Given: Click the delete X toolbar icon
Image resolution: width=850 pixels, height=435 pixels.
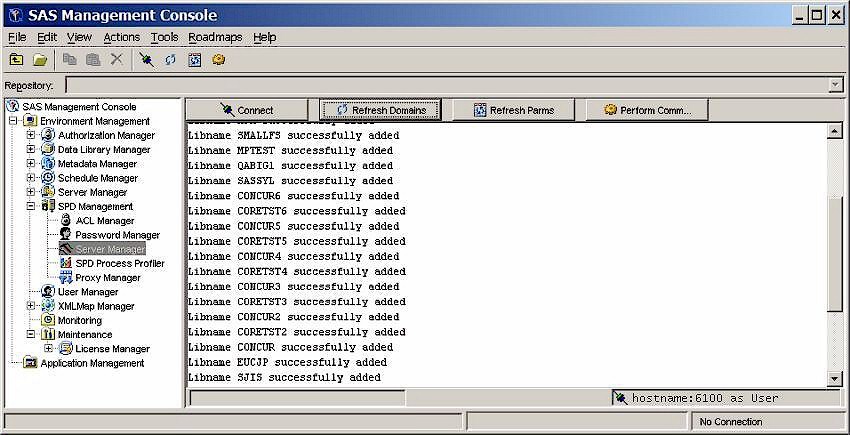Looking at the screenshot, I should pyautogui.click(x=117, y=60).
